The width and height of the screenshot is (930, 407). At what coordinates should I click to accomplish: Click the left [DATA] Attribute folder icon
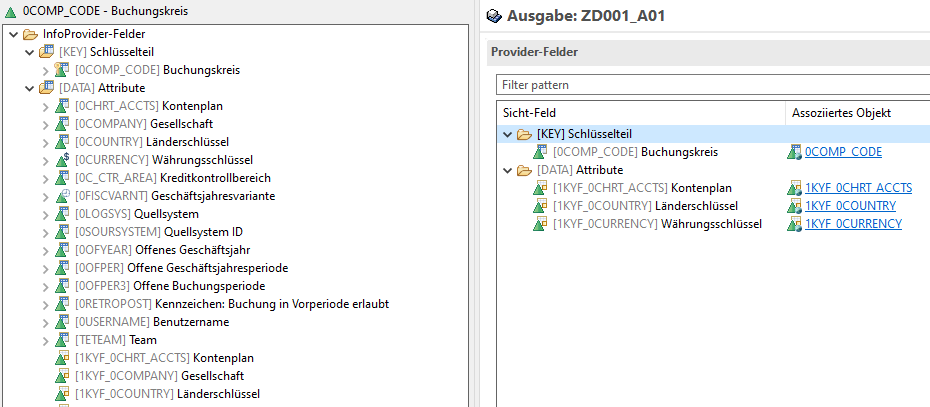coord(46,88)
